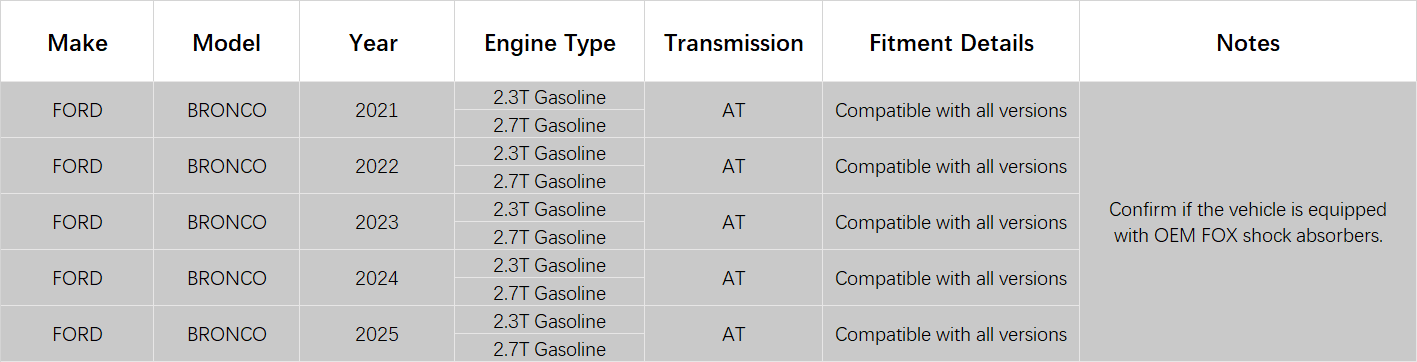Select Compatible with all versions for 2022
Screen dimensions: 1417x362
tap(951, 166)
